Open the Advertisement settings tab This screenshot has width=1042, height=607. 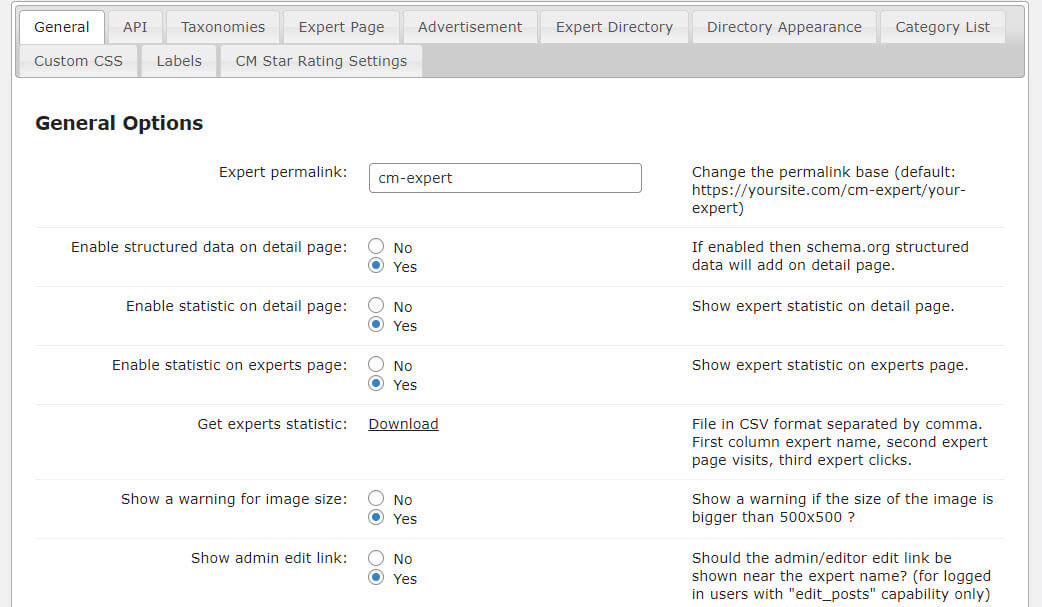469,28
